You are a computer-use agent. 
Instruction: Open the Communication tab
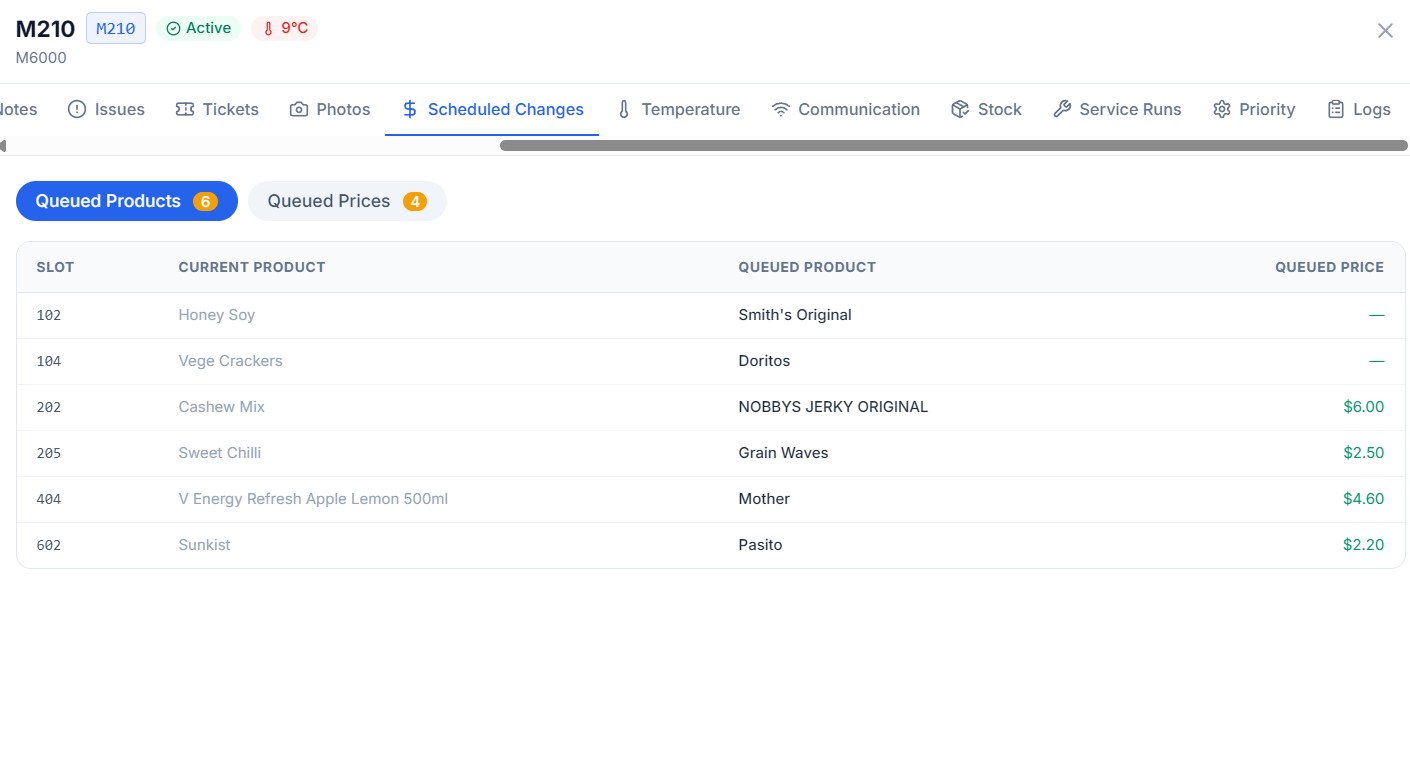[x=846, y=109]
